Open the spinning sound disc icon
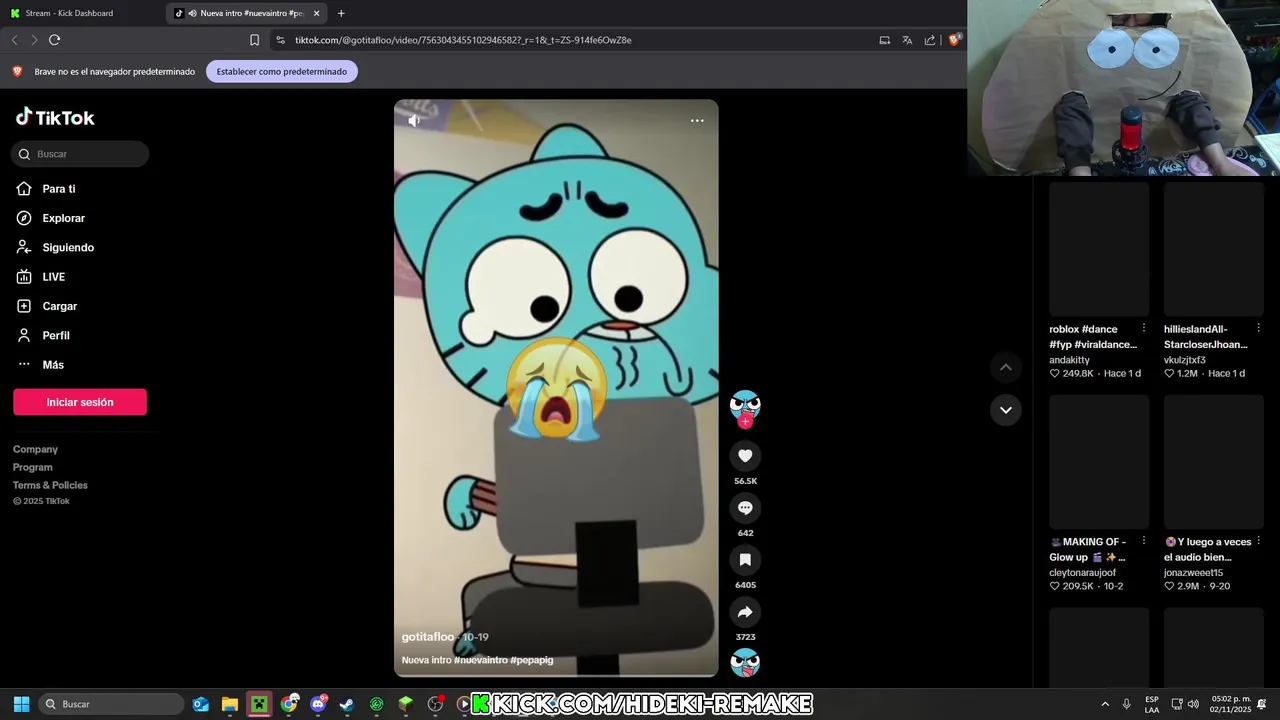1280x720 pixels. 745,663
